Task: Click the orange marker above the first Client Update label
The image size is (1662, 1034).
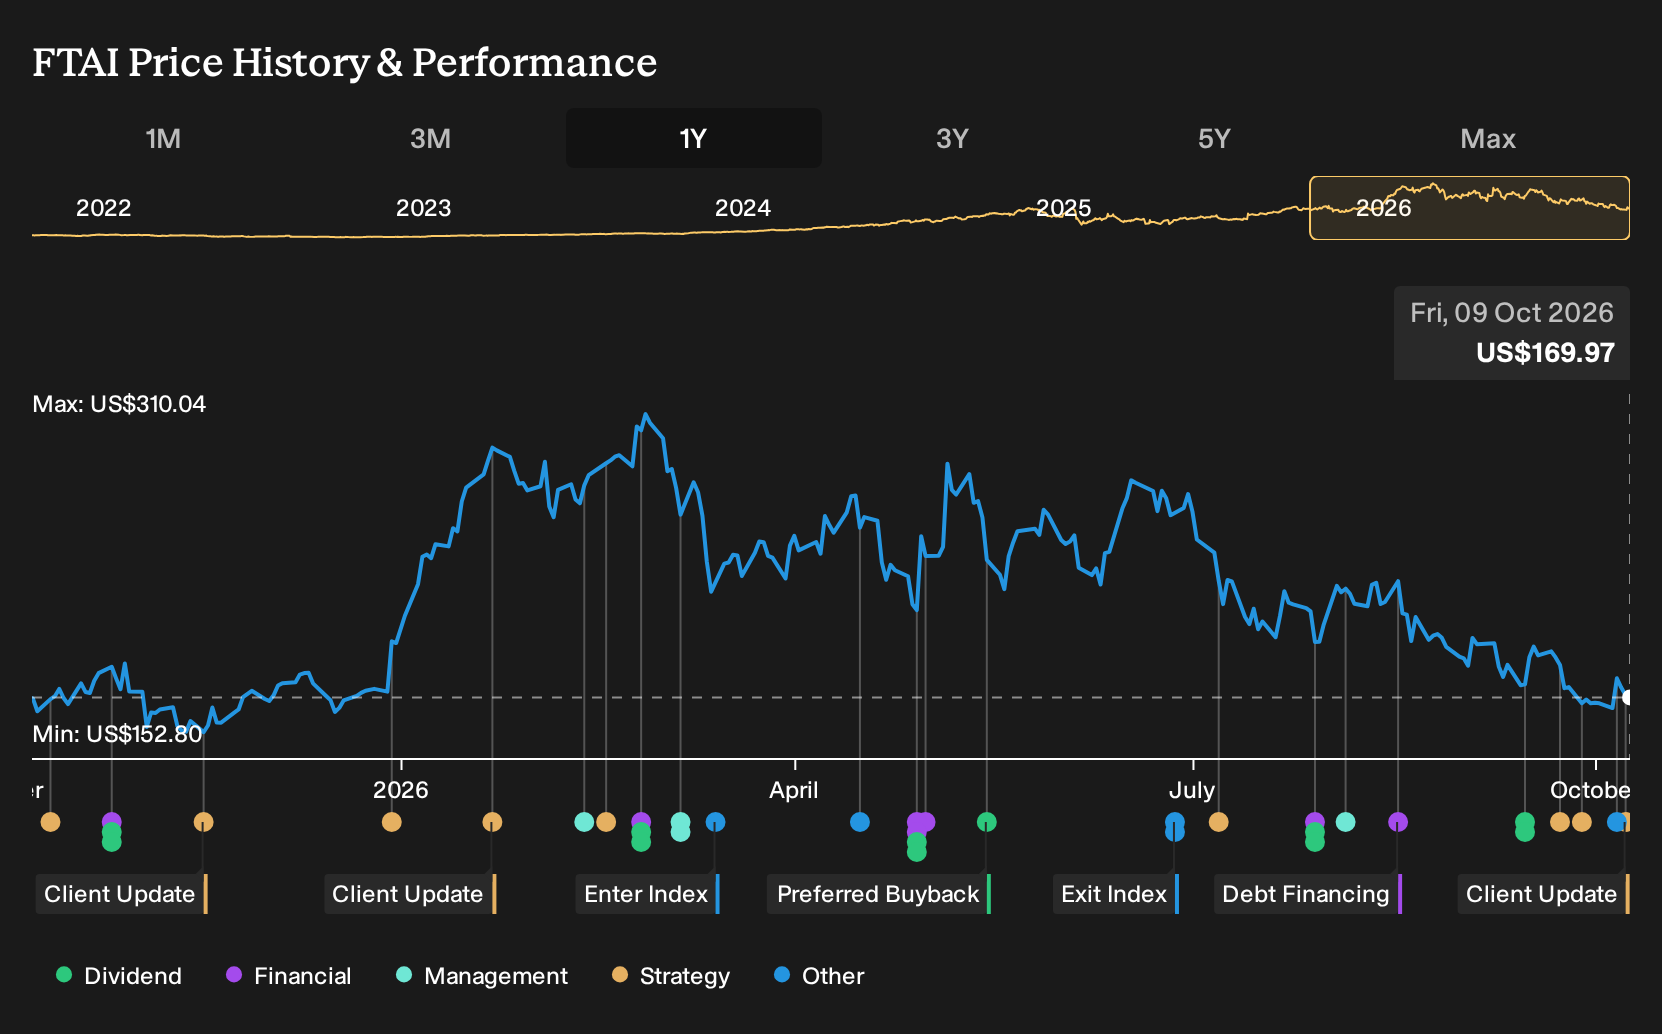Action: click(204, 822)
